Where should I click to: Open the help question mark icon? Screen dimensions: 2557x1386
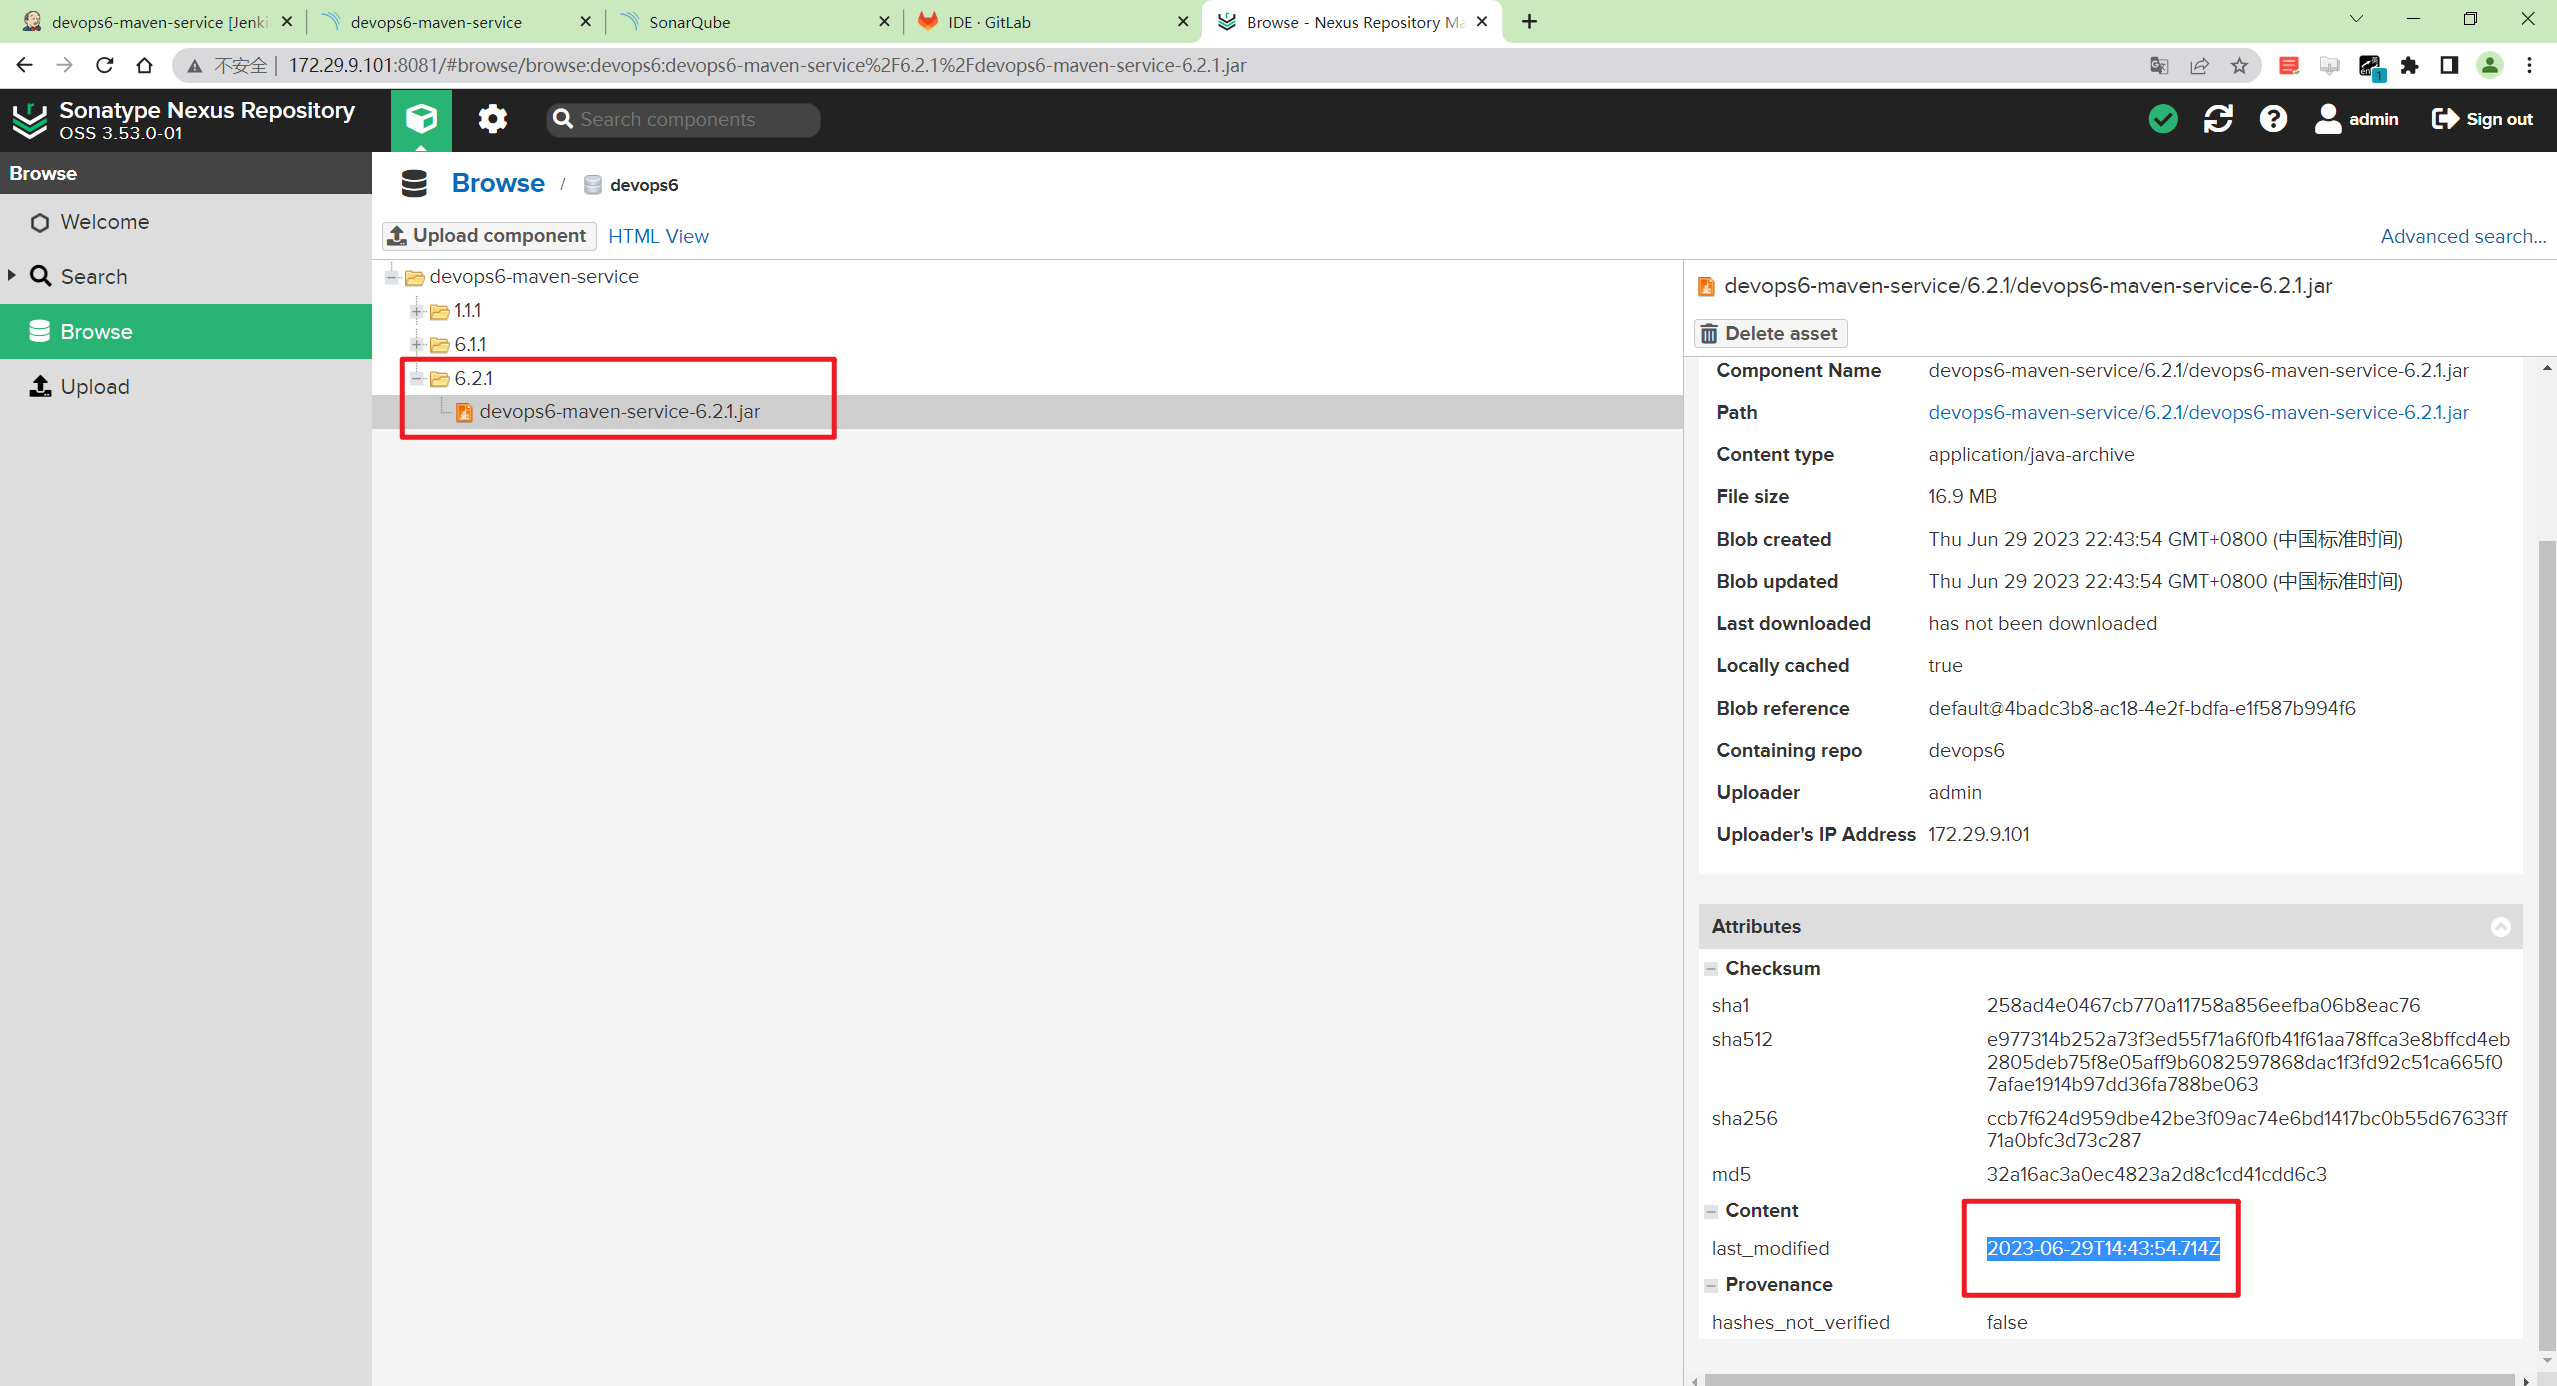(2273, 119)
